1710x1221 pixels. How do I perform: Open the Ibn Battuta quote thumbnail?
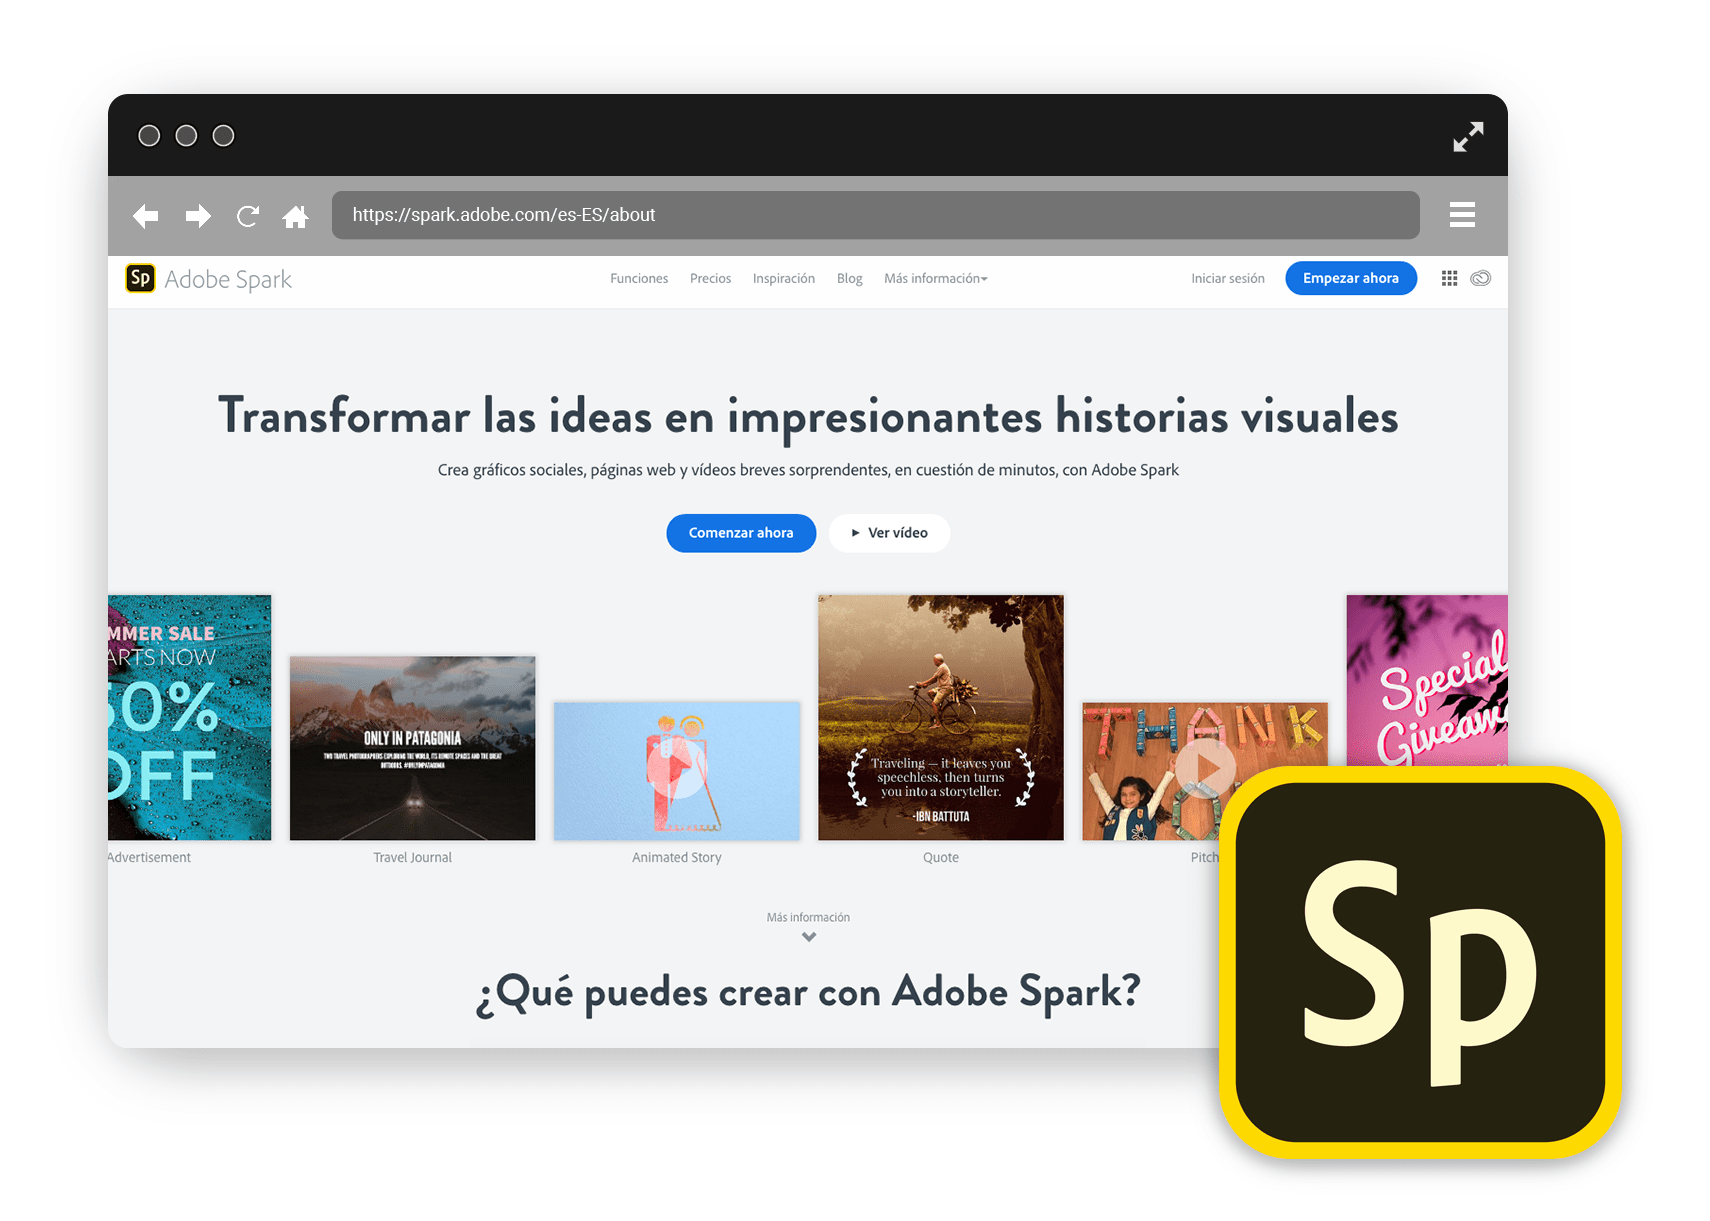(x=941, y=717)
